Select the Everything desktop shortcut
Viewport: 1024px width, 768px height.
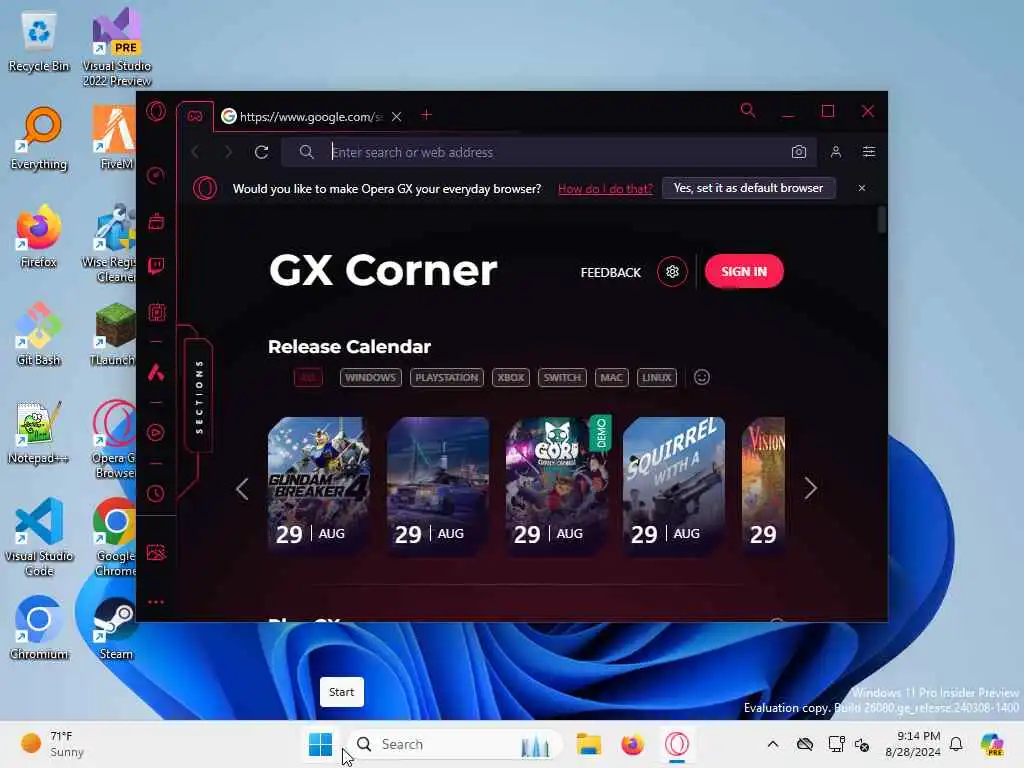(x=39, y=139)
